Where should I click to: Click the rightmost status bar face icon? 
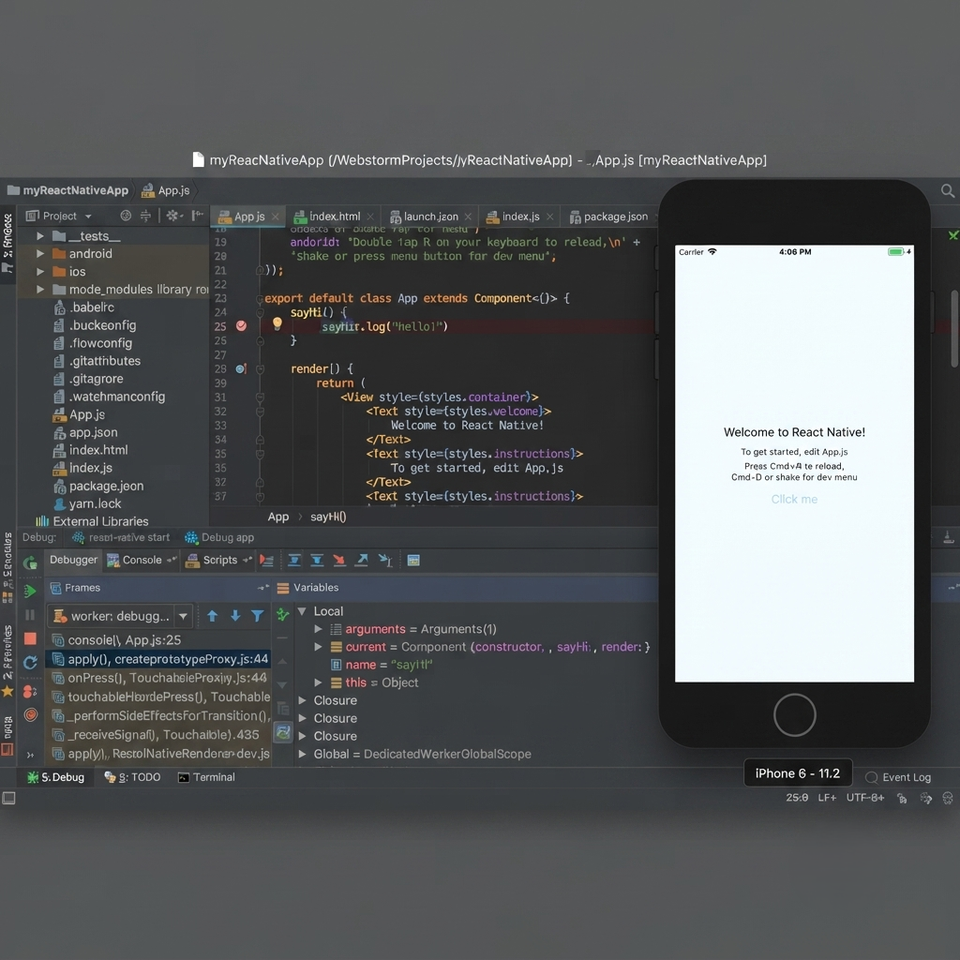(948, 798)
